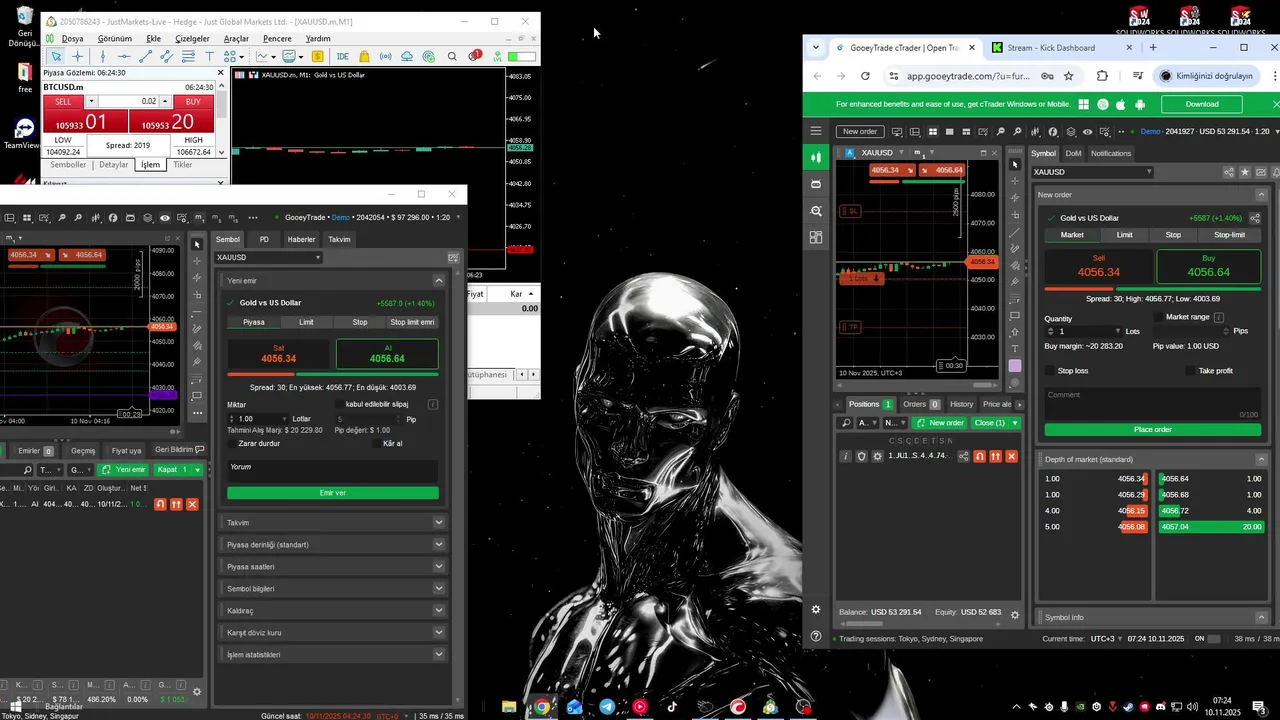The height and width of the screenshot is (720, 1280).
Task: Click browser address bar with gooeytrade URL
Action: point(968,76)
